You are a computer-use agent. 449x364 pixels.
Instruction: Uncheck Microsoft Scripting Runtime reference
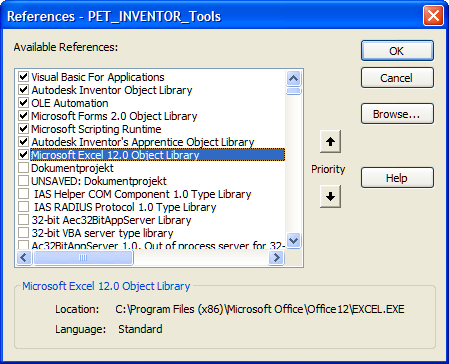(x=23, y=129)
